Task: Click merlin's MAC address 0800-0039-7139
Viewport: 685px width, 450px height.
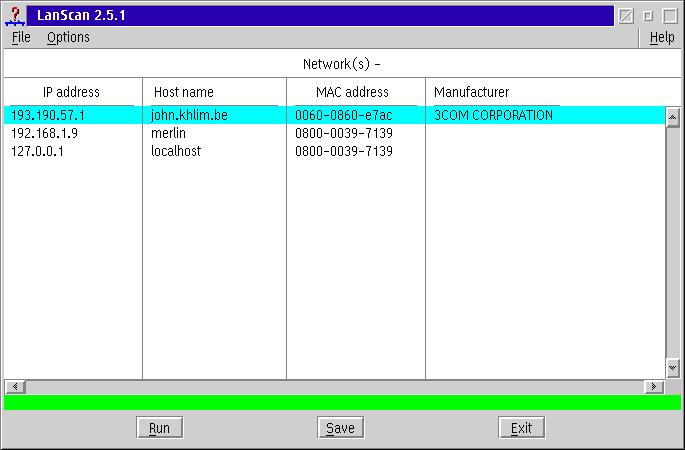Action: click(x=344, y=133)
